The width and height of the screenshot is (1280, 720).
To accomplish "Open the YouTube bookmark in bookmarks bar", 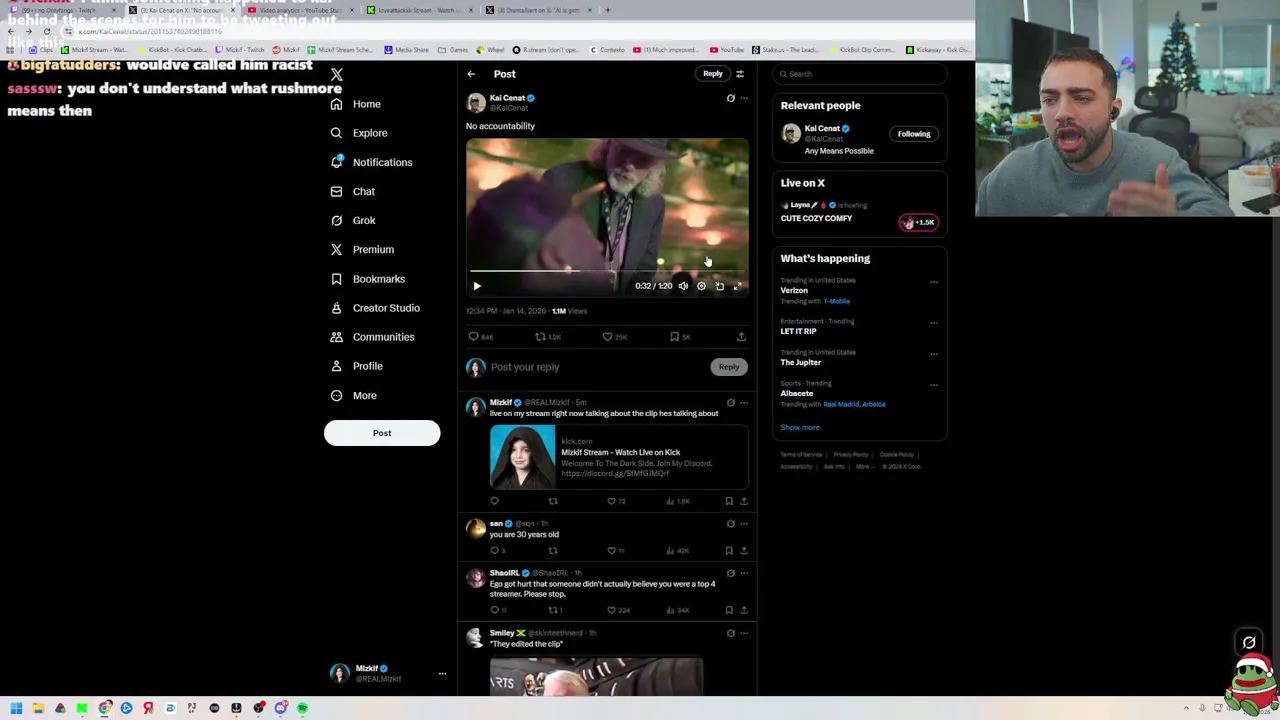I will (x=727, y=50).
